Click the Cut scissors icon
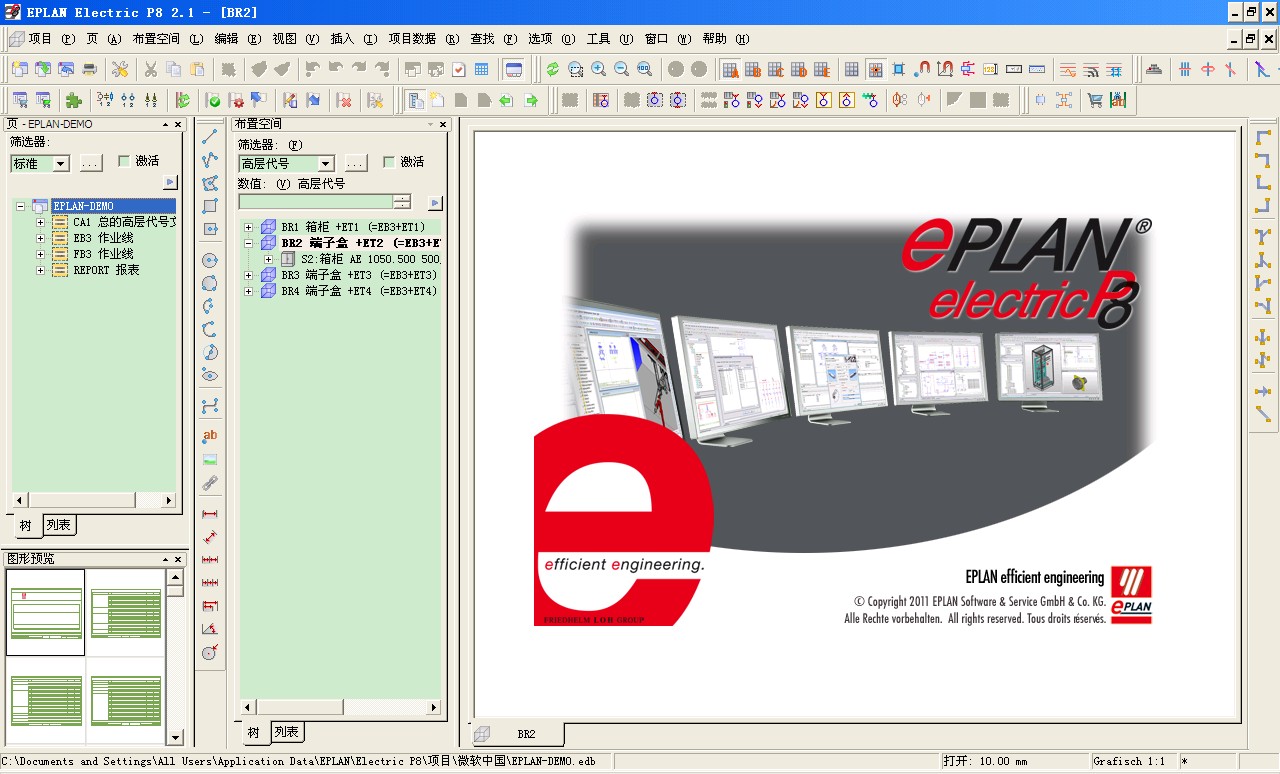The width and height of the screenshot is (1280, 774). [x=150, y=69]
